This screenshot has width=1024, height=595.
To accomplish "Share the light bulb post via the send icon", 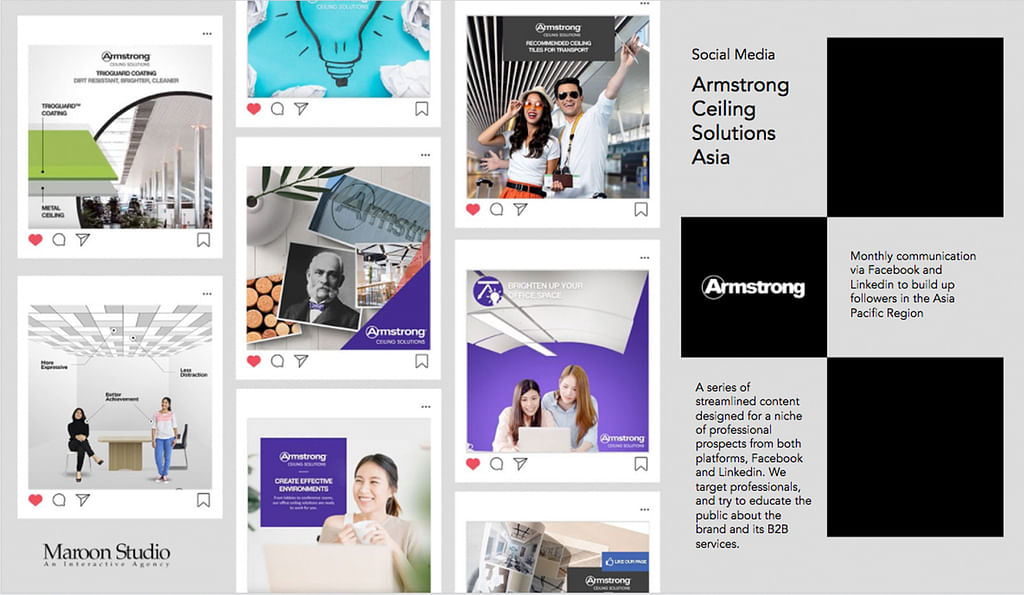I will (301, 108).
